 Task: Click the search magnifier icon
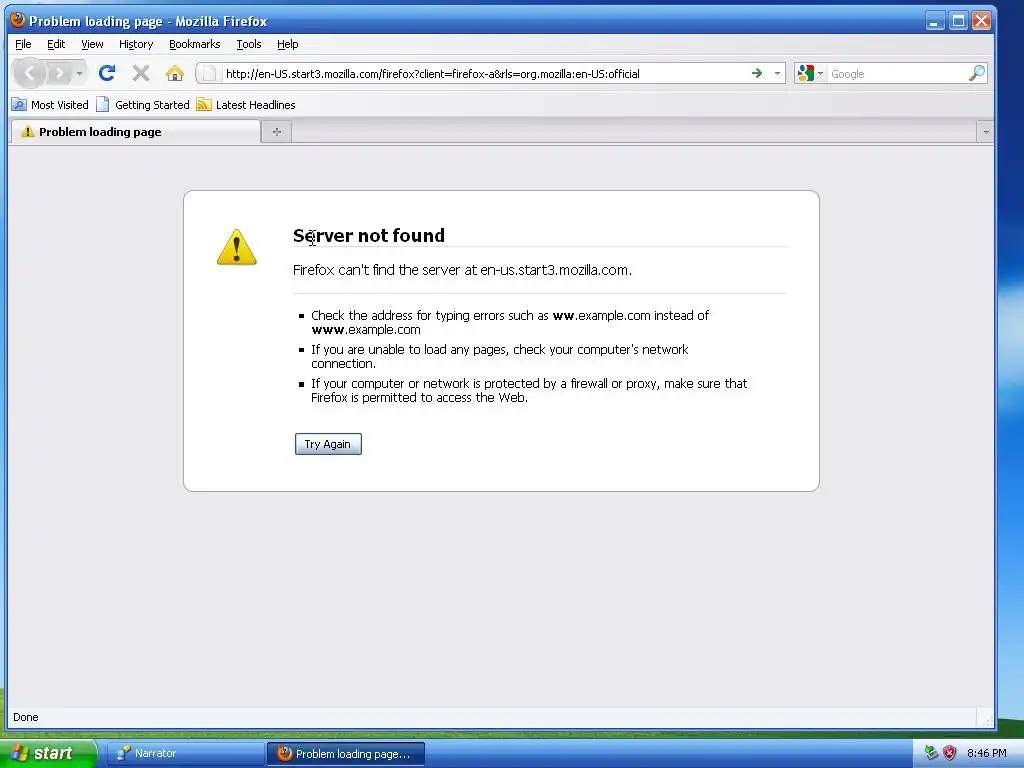[x=976, y=73]
